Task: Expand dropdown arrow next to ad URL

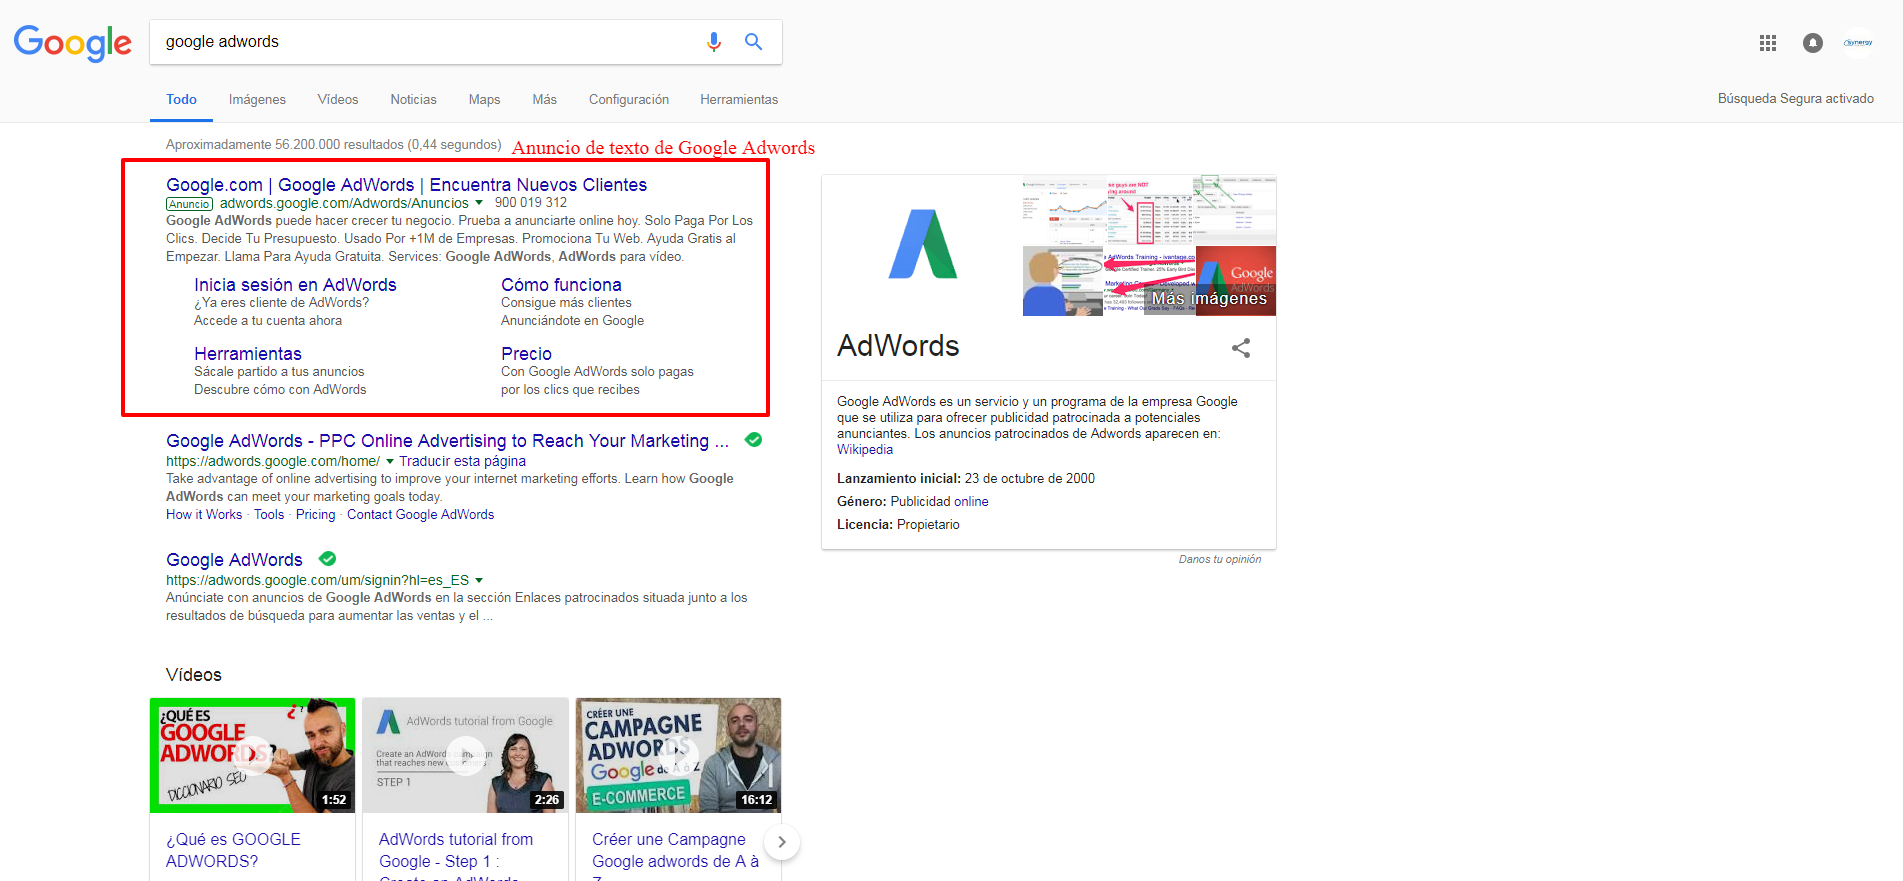Action: pos(479,203)
